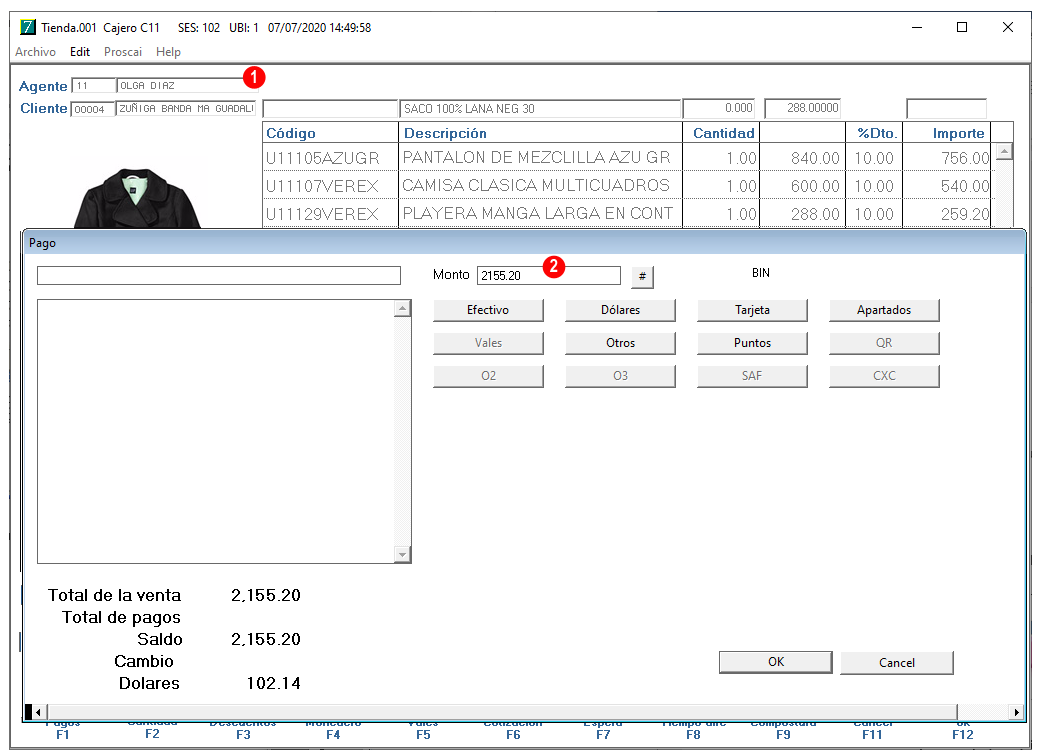The image size is (1042, 756).
Task: Click horizontal scrollbar right arrow
Action: point(1016,712)
